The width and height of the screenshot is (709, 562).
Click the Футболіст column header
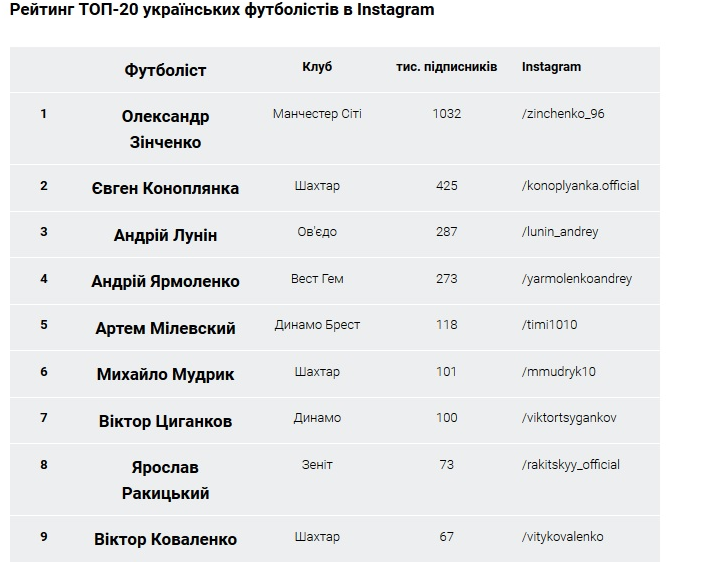click(166, 70)
